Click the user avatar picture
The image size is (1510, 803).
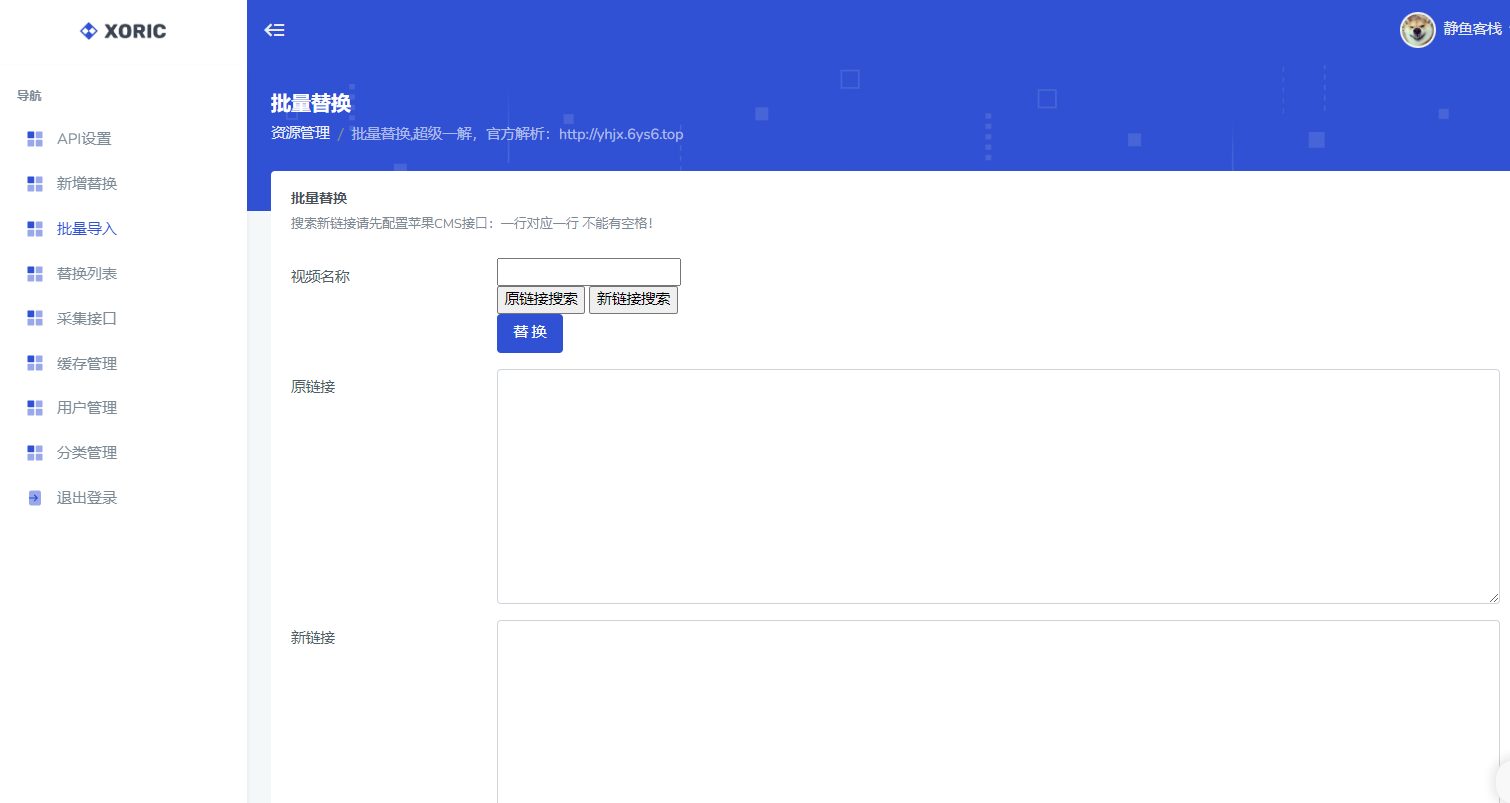click(x=1417, y=30)
